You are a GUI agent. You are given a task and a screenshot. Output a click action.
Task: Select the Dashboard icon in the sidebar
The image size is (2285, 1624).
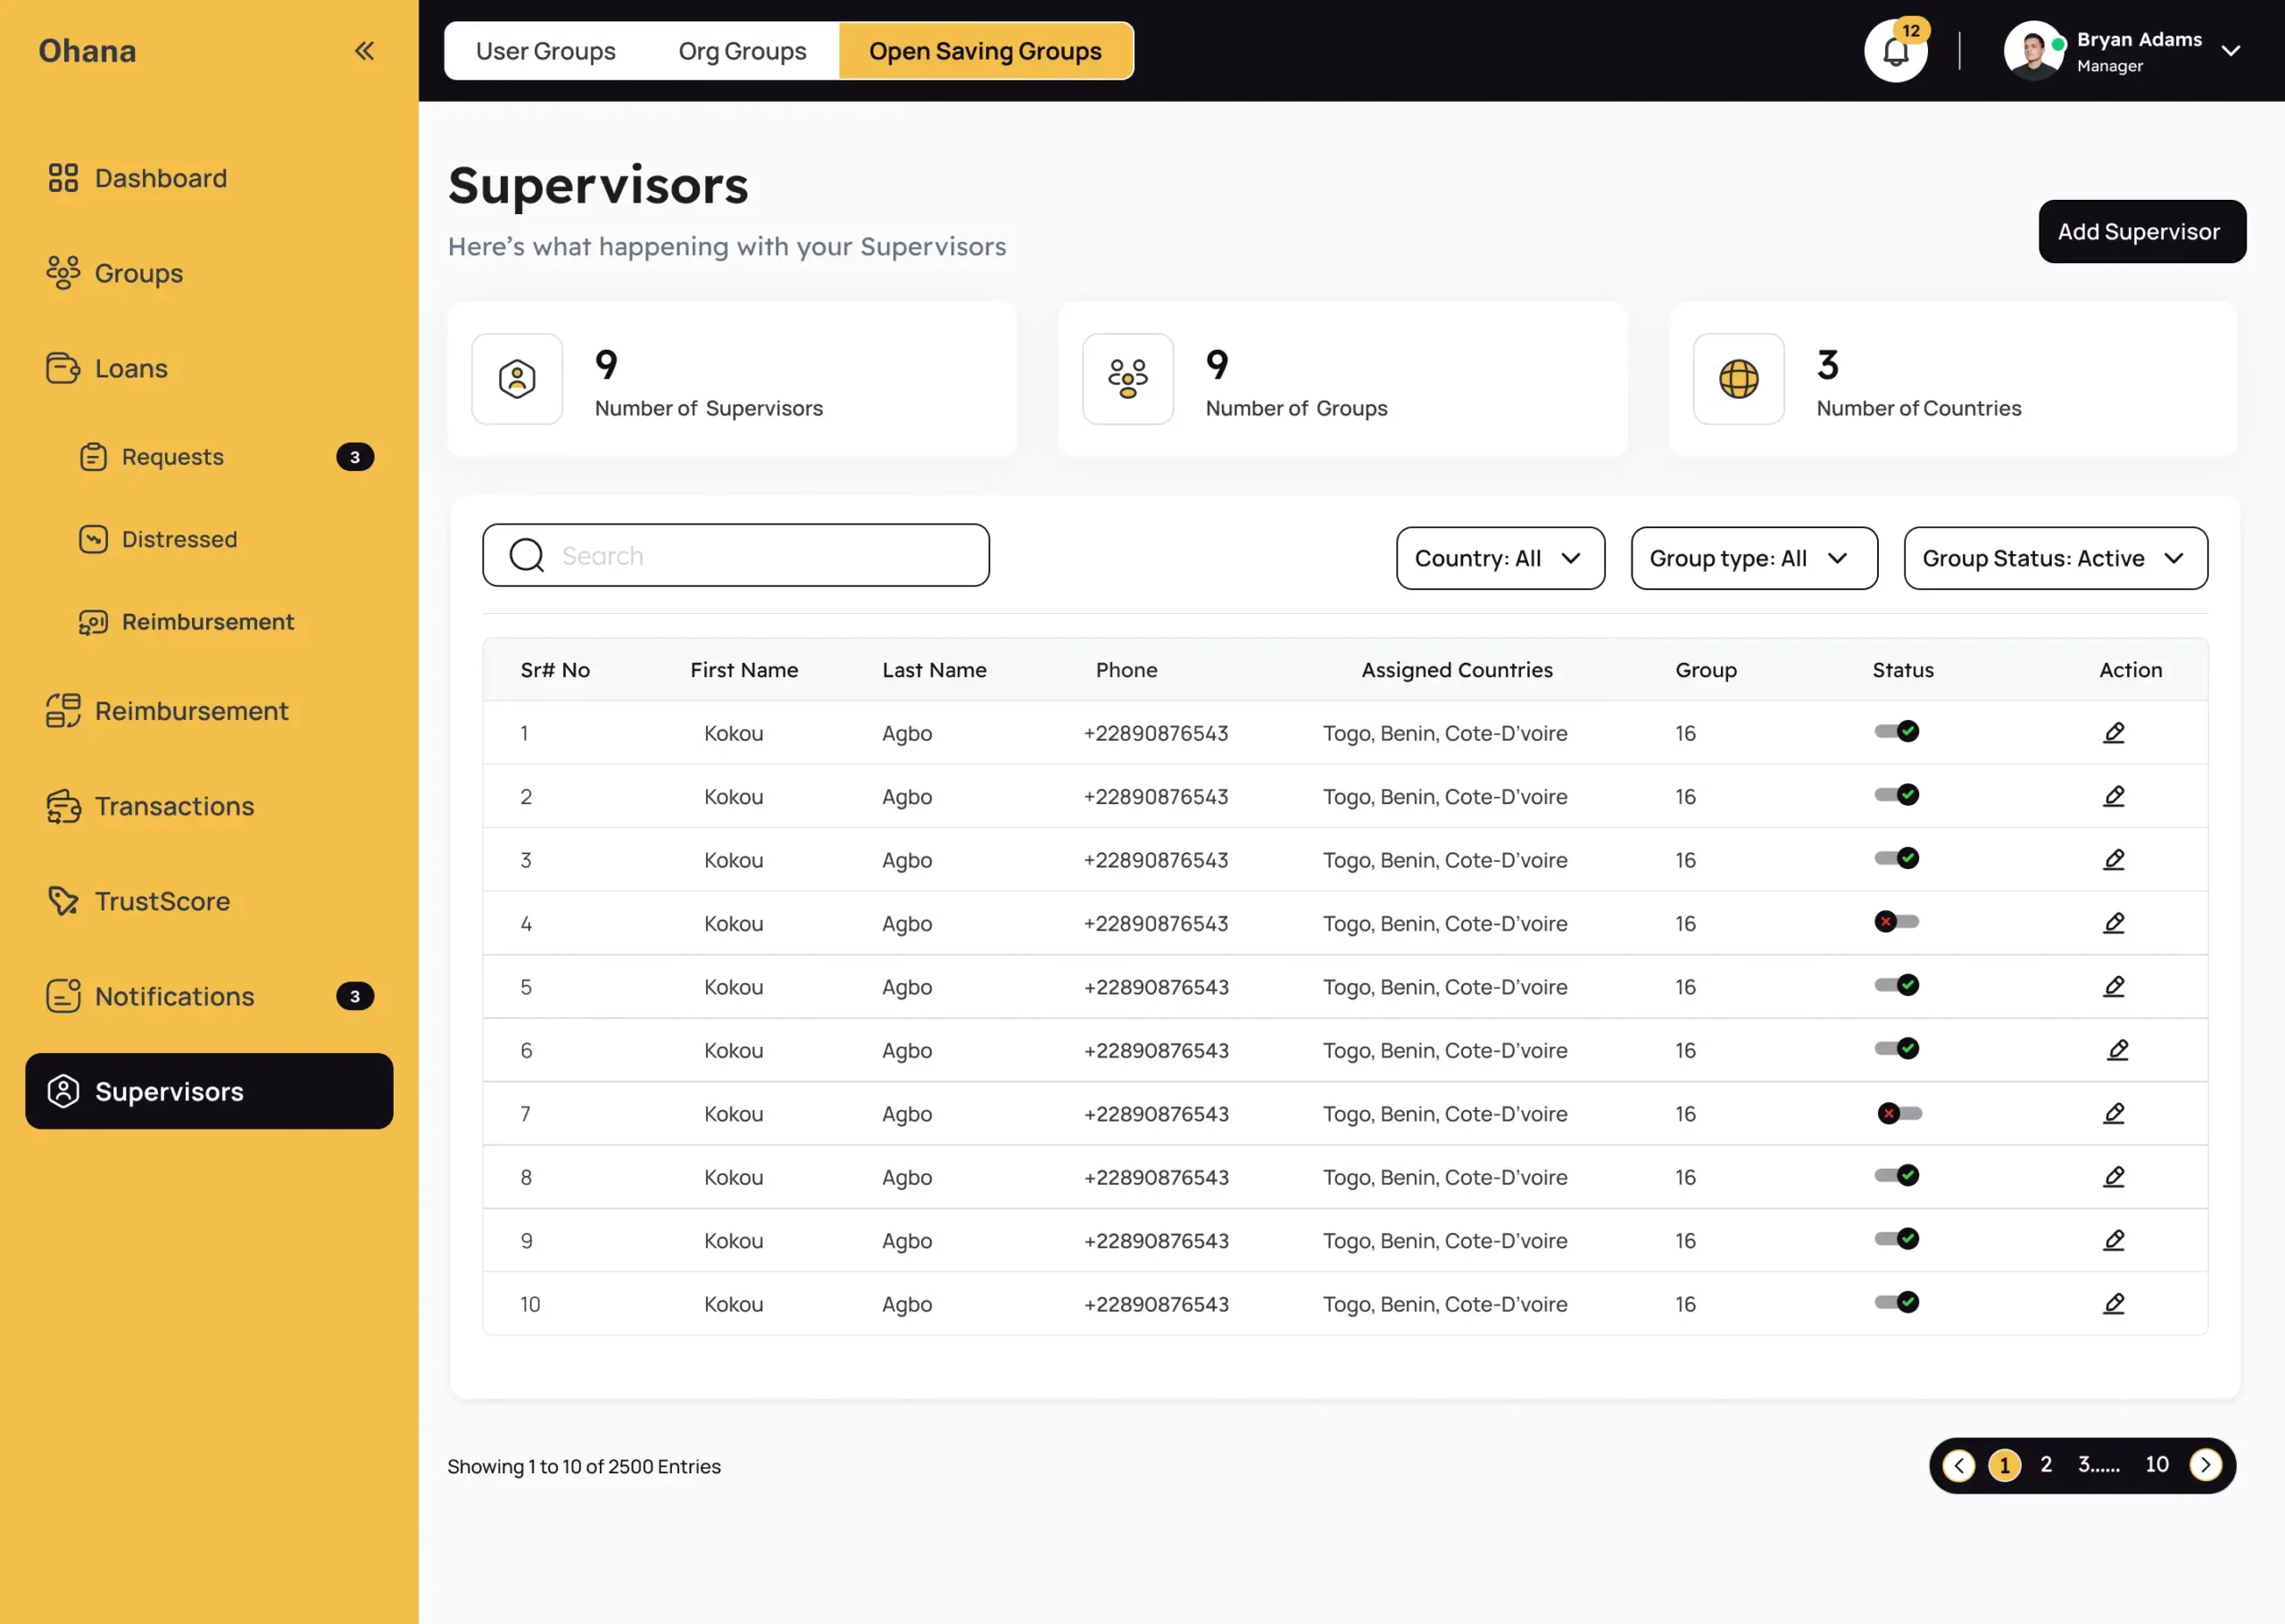(62, 178)
